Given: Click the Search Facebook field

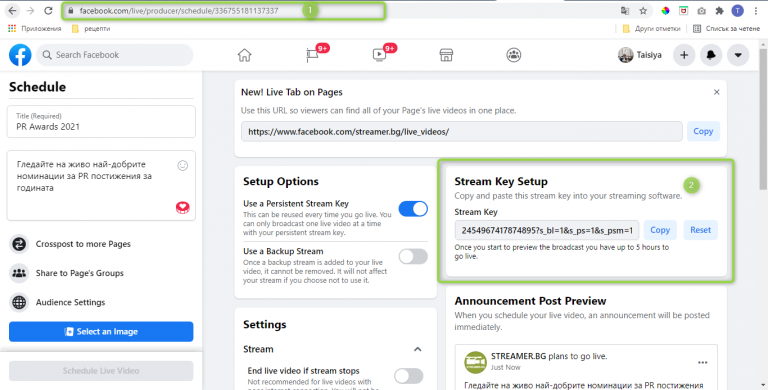Looking at the screenshot, I should click(115, 55).
